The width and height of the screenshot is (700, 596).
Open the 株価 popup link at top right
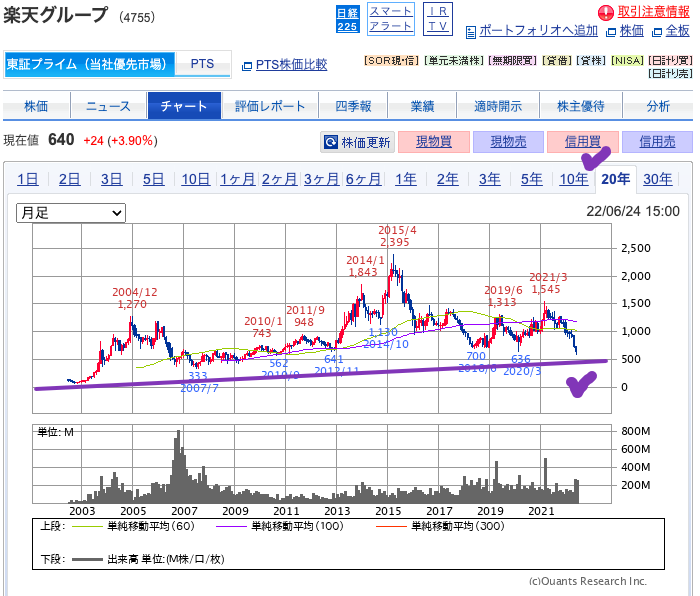click(x=632, y=31)
